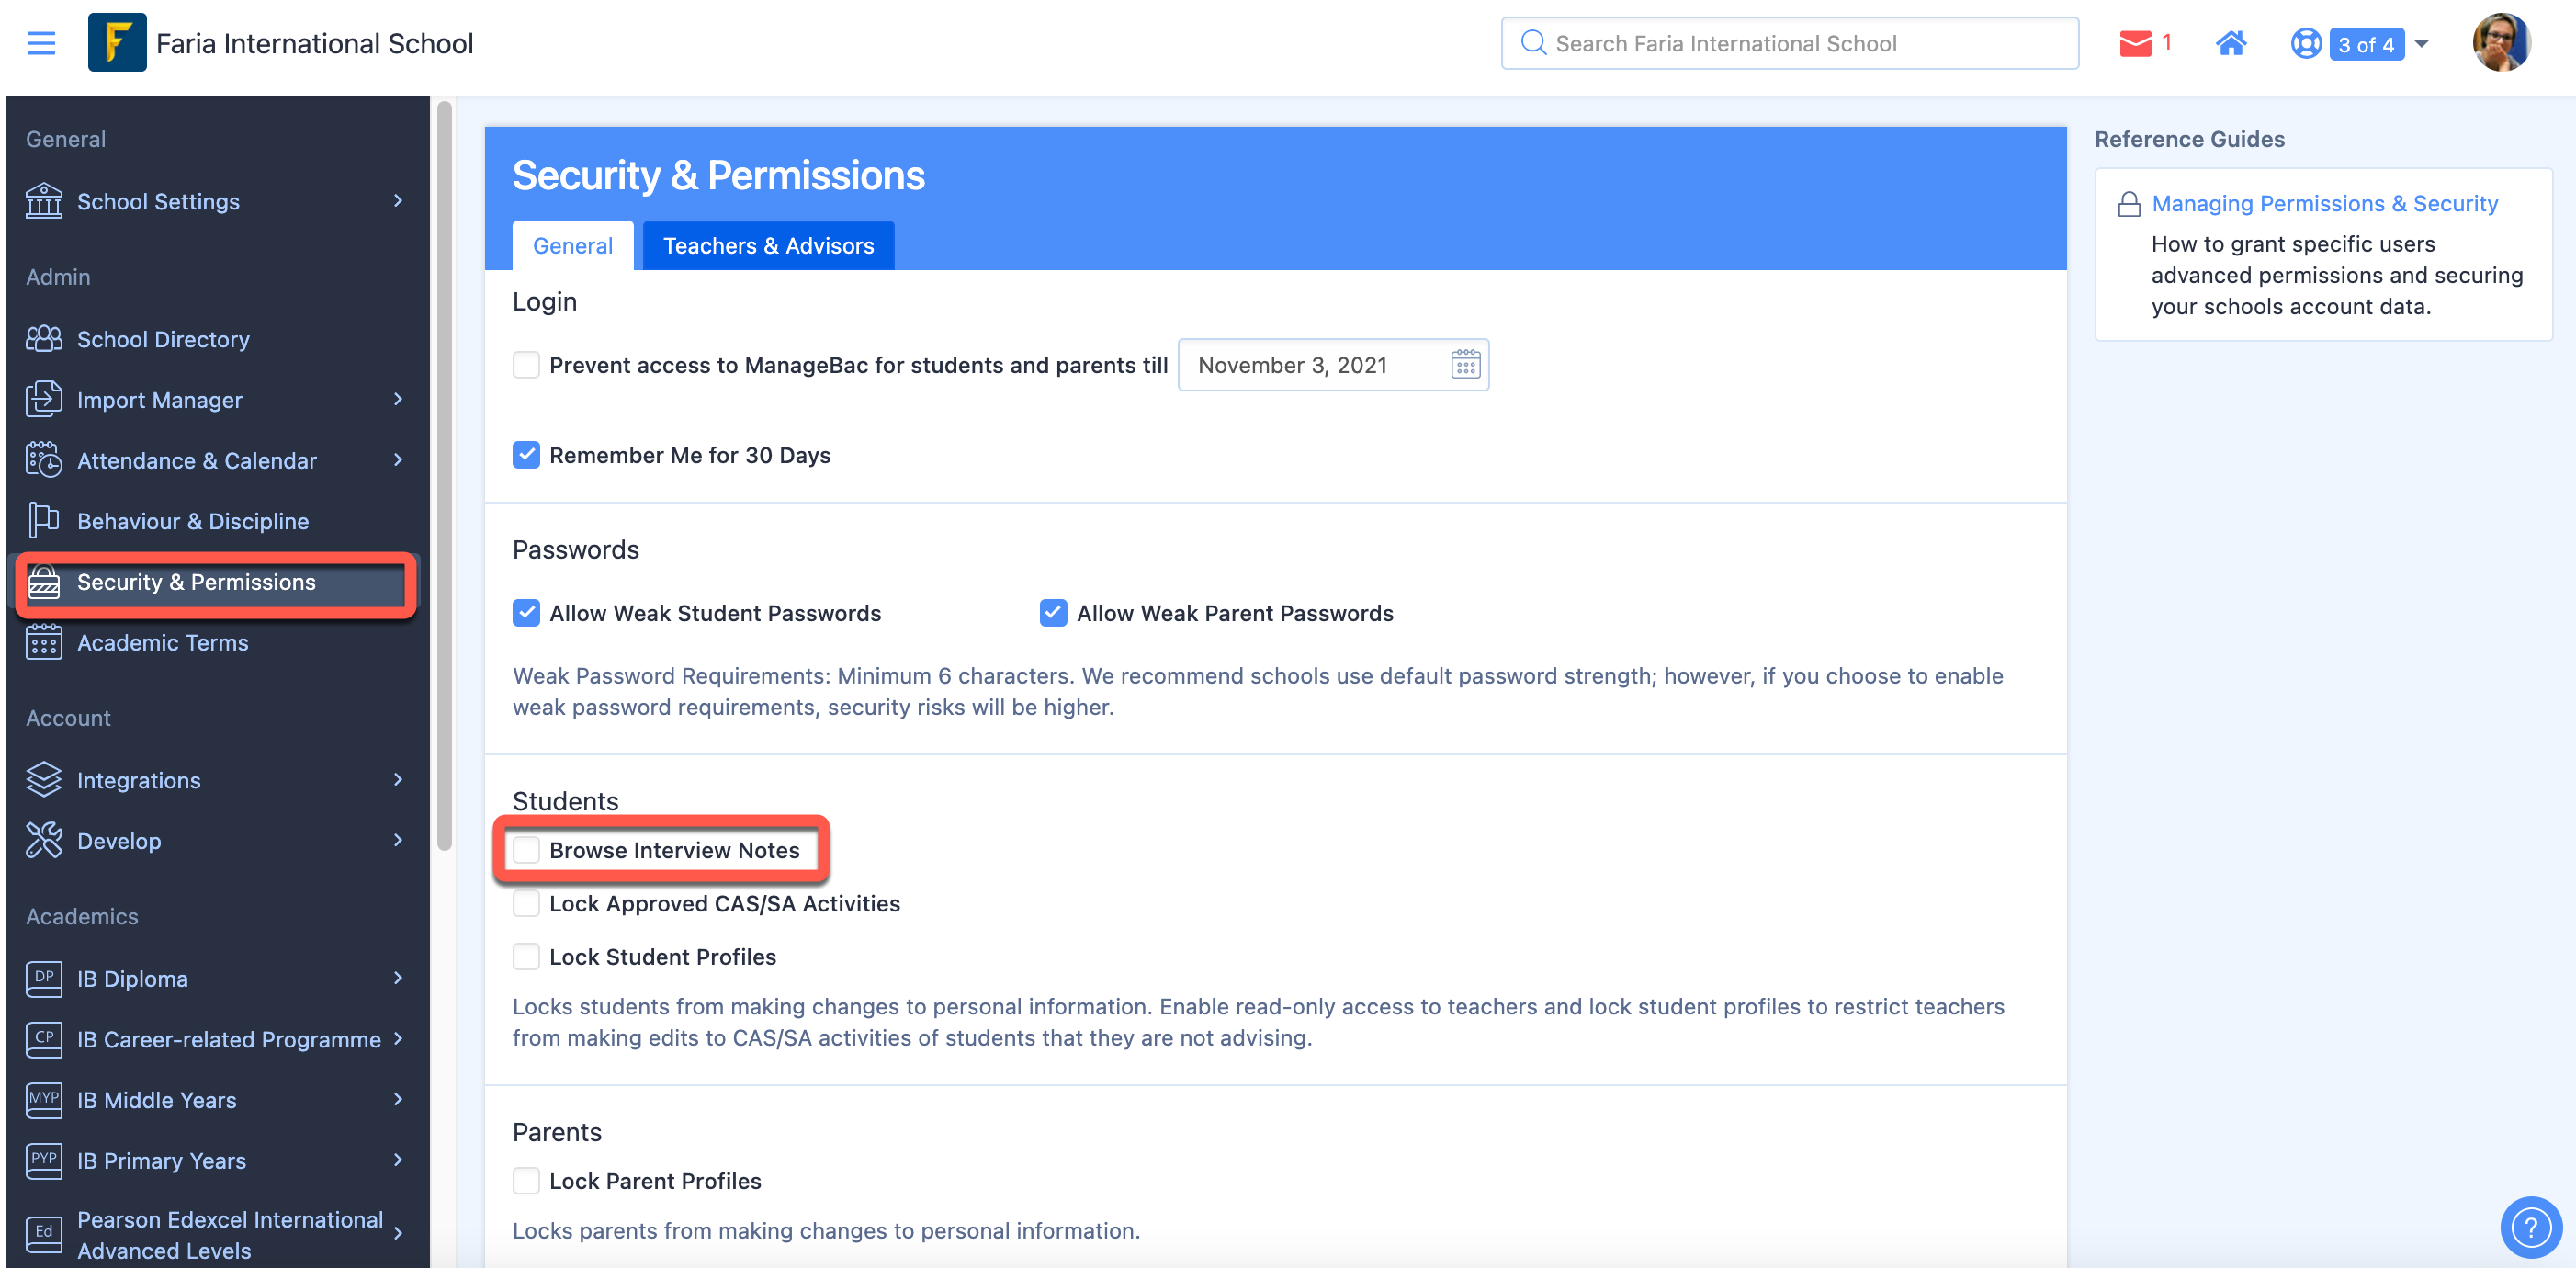Click the IB Diploma DP icon
The height and width of the screenshot is (1268, 2576).
pyautogui.click(x=43, y=978)
